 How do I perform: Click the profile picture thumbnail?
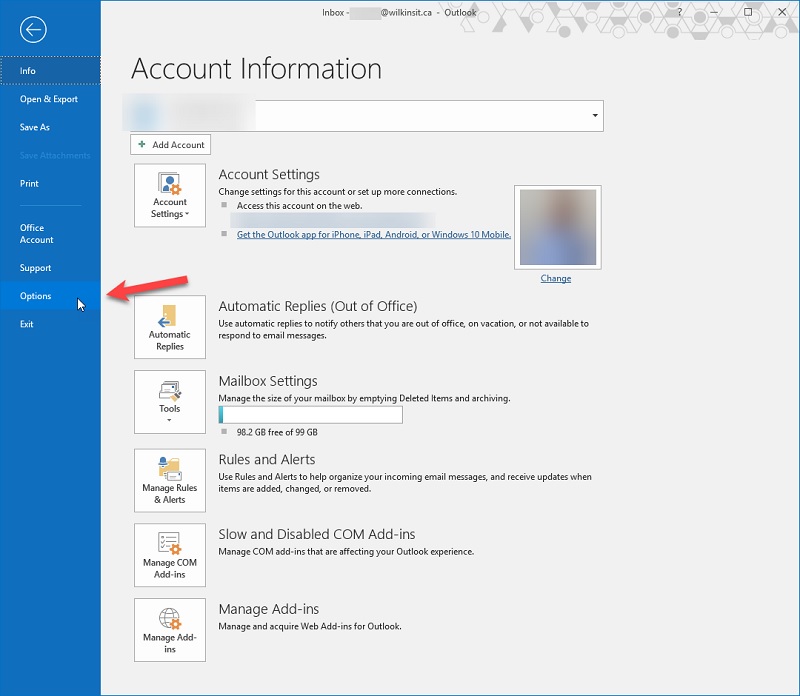coord(557,226)
